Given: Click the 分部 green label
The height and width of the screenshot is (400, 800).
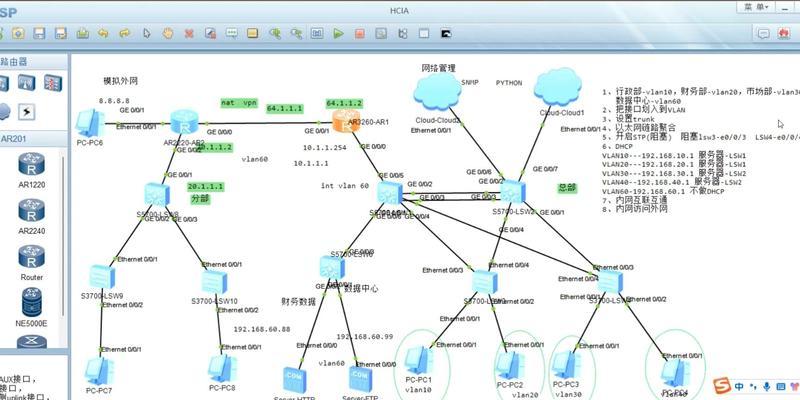Looking at the screenshot, I should pyautogui.click(x=201, y=199).
